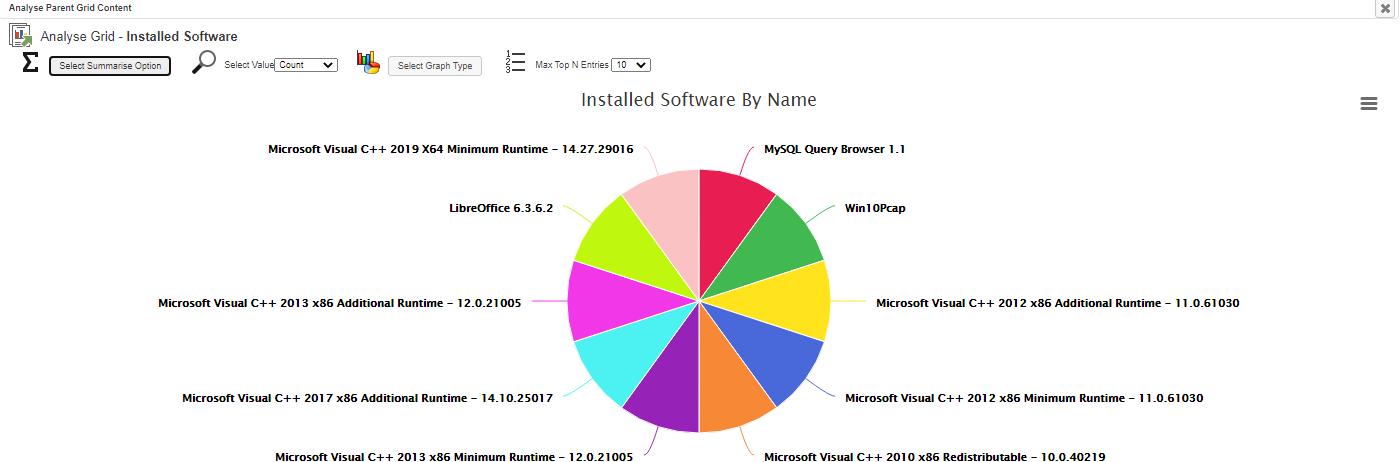Click the Visual C++ 2012 x86 Minimum Runtime label
The image size is (1400, 462).
coord(1024,398)
